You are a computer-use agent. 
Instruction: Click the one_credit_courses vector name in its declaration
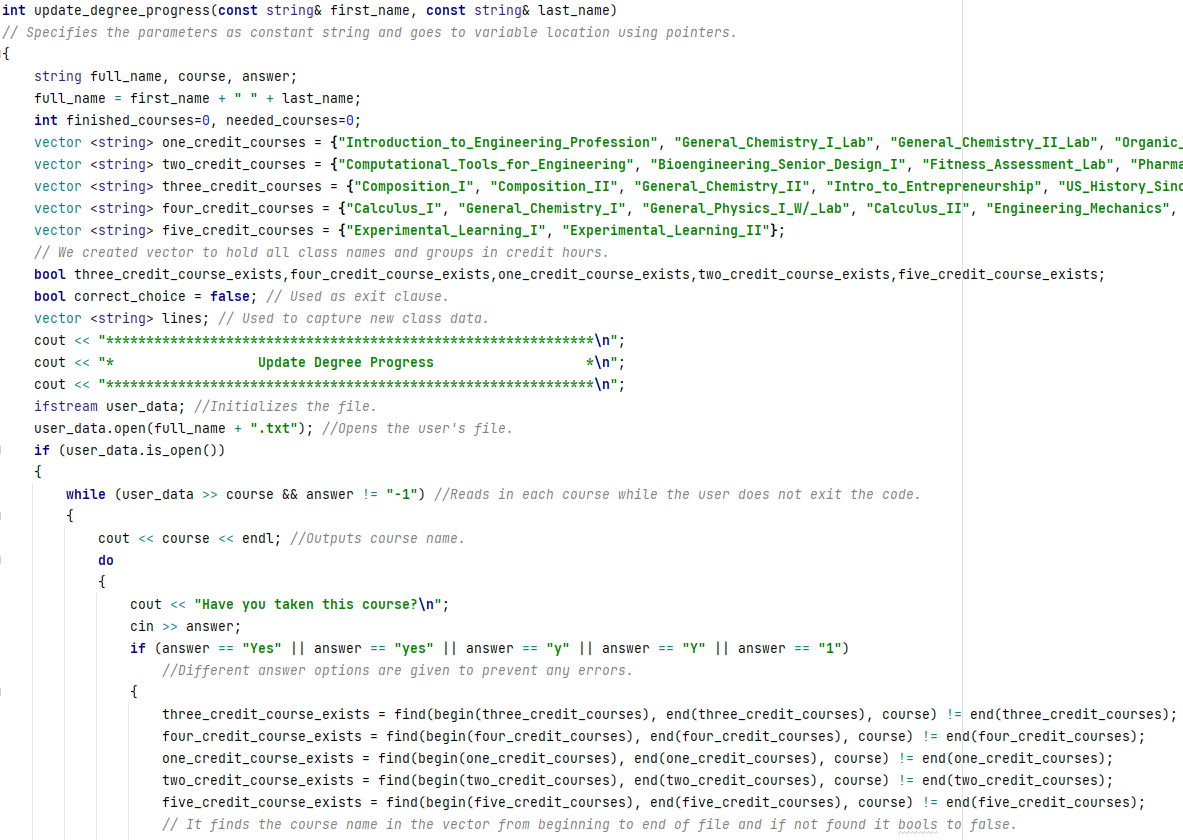(x=234, y=142)
